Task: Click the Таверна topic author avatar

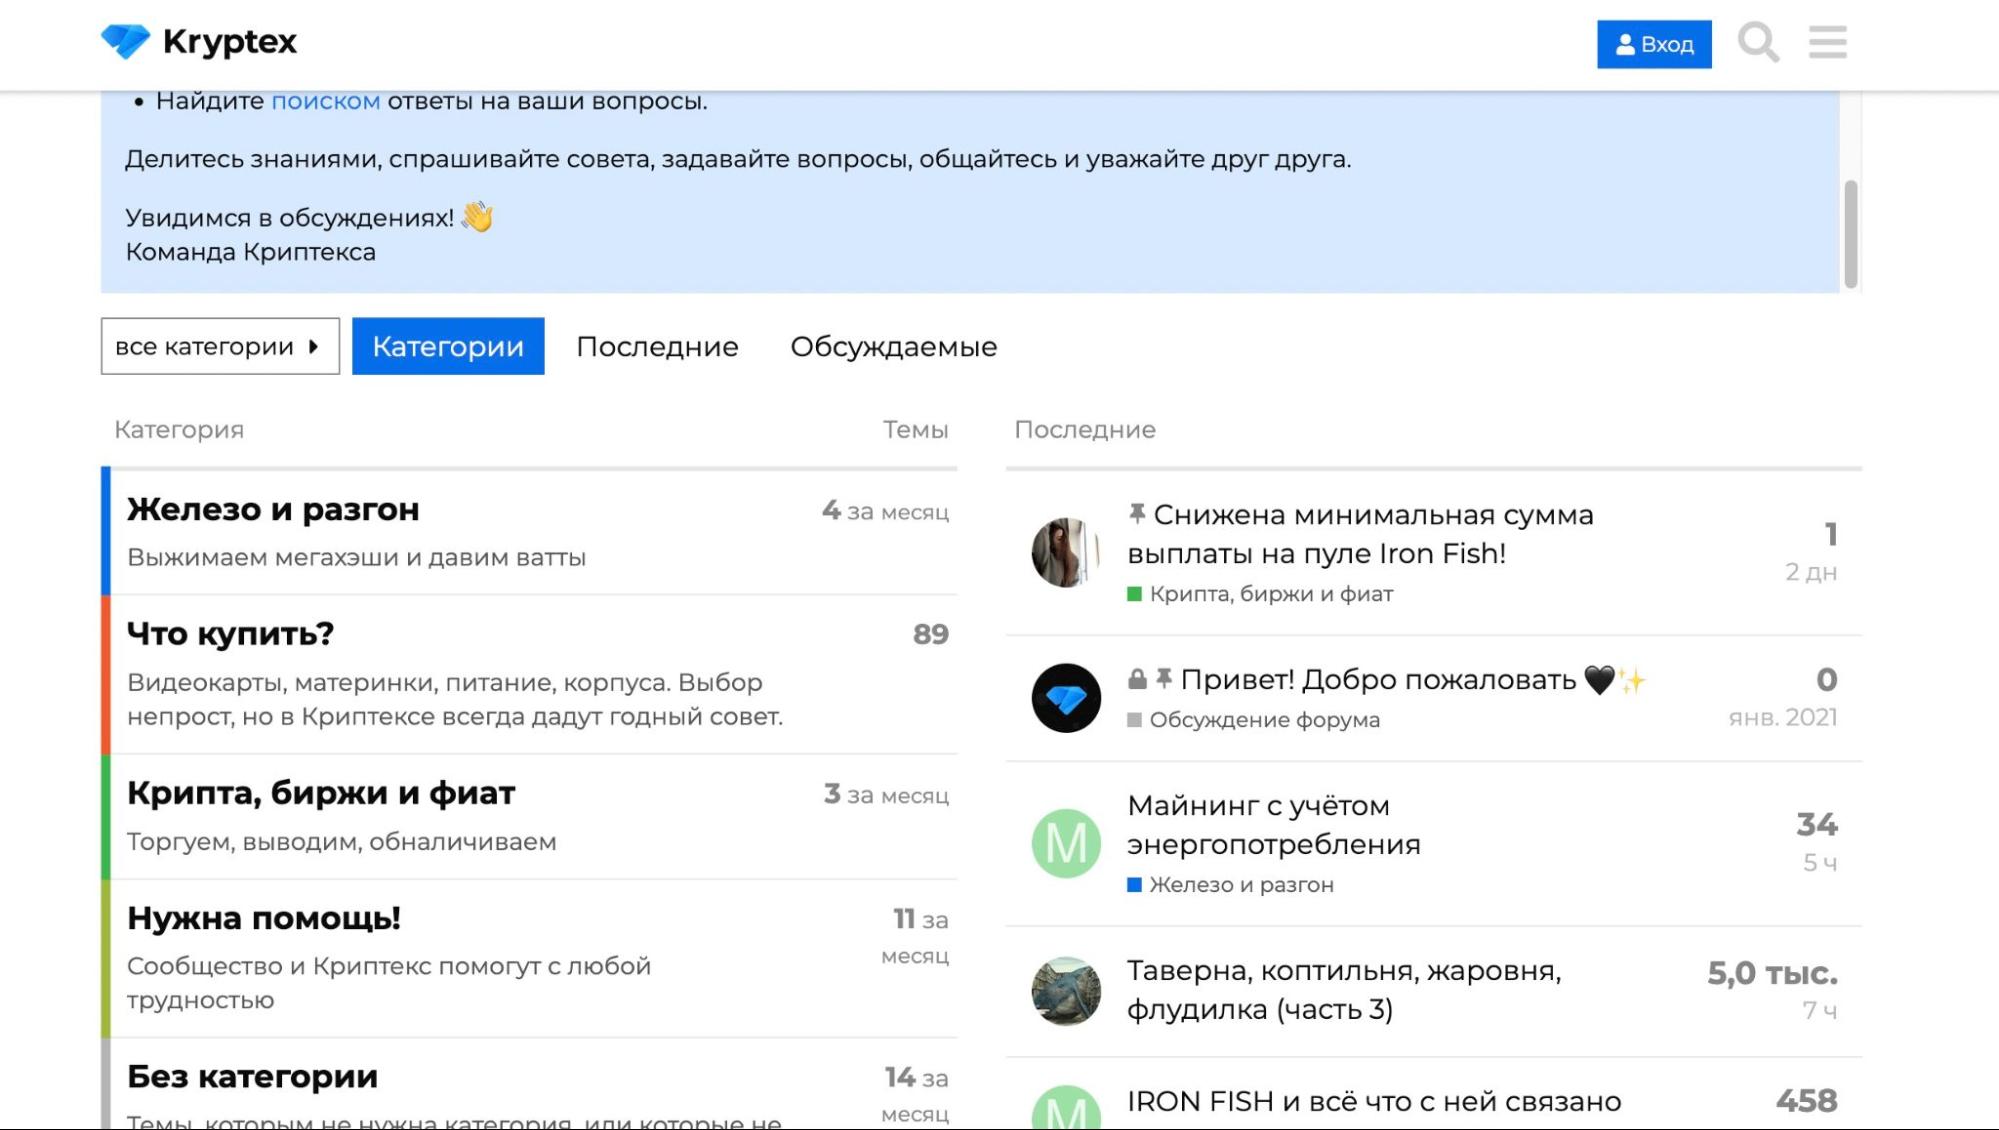Action: [1065, 991]
